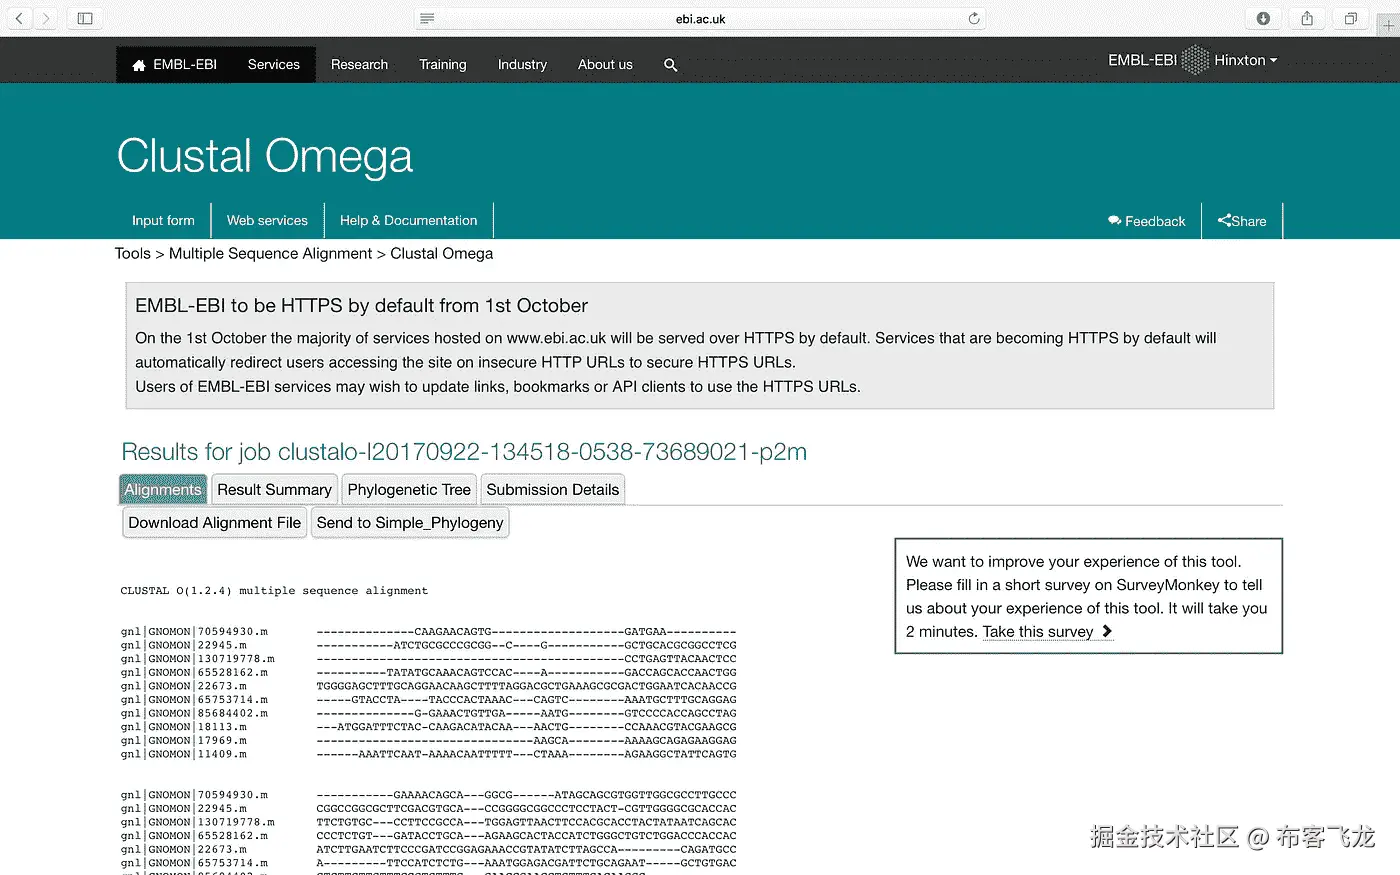Click the Feedback speech bubble button
This screenshot has width=1400, height=875.
pos(1146,221)
